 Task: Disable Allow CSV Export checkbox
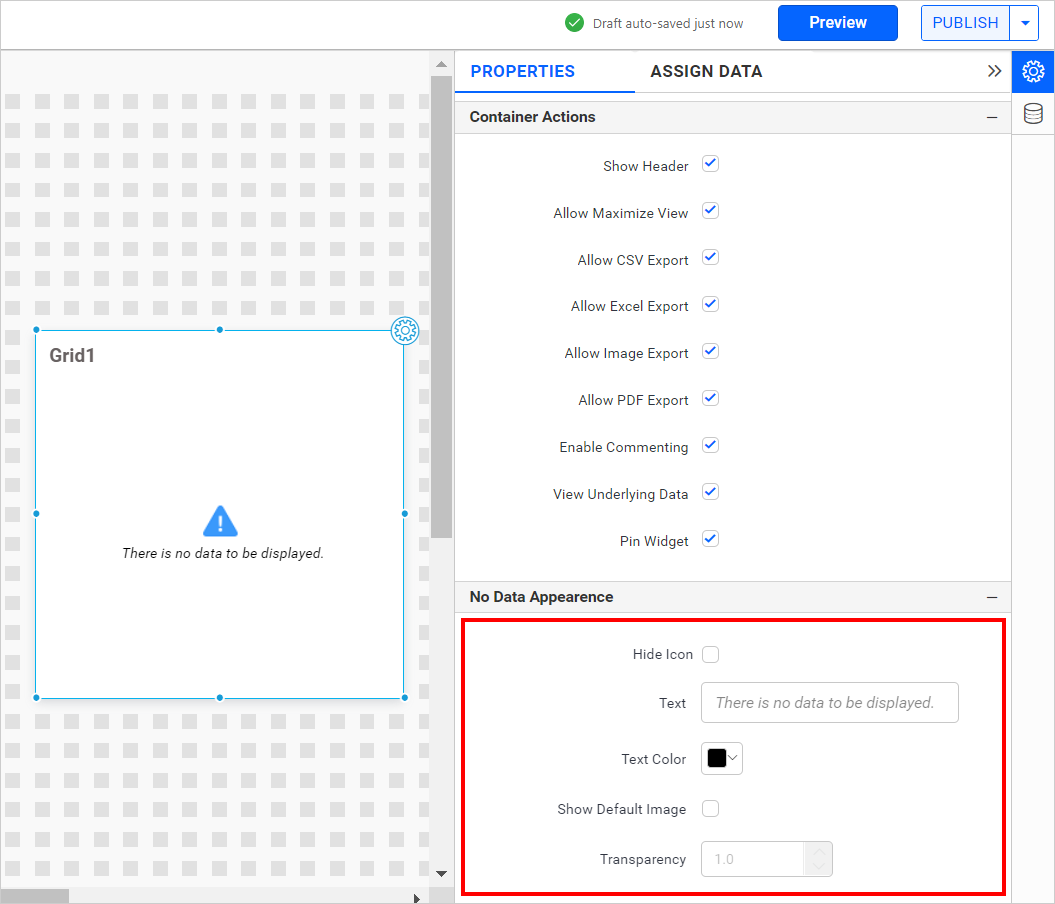point(710,258)
